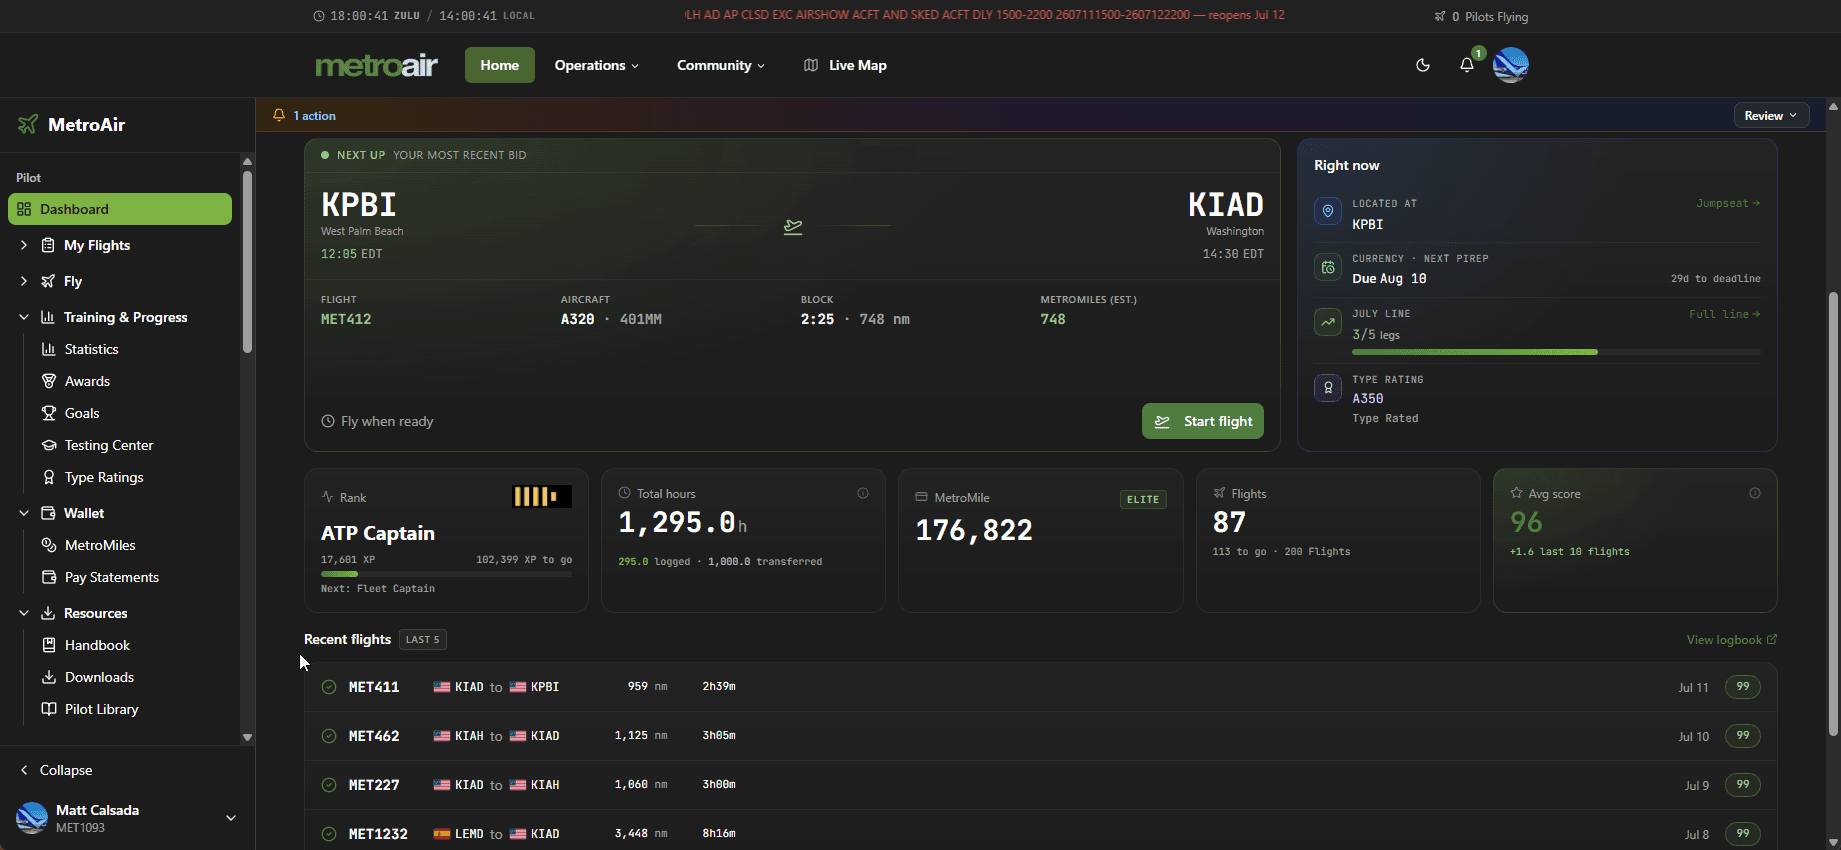
Task: Click the LAST 5 recent flights tag
Action: [423, 640]
